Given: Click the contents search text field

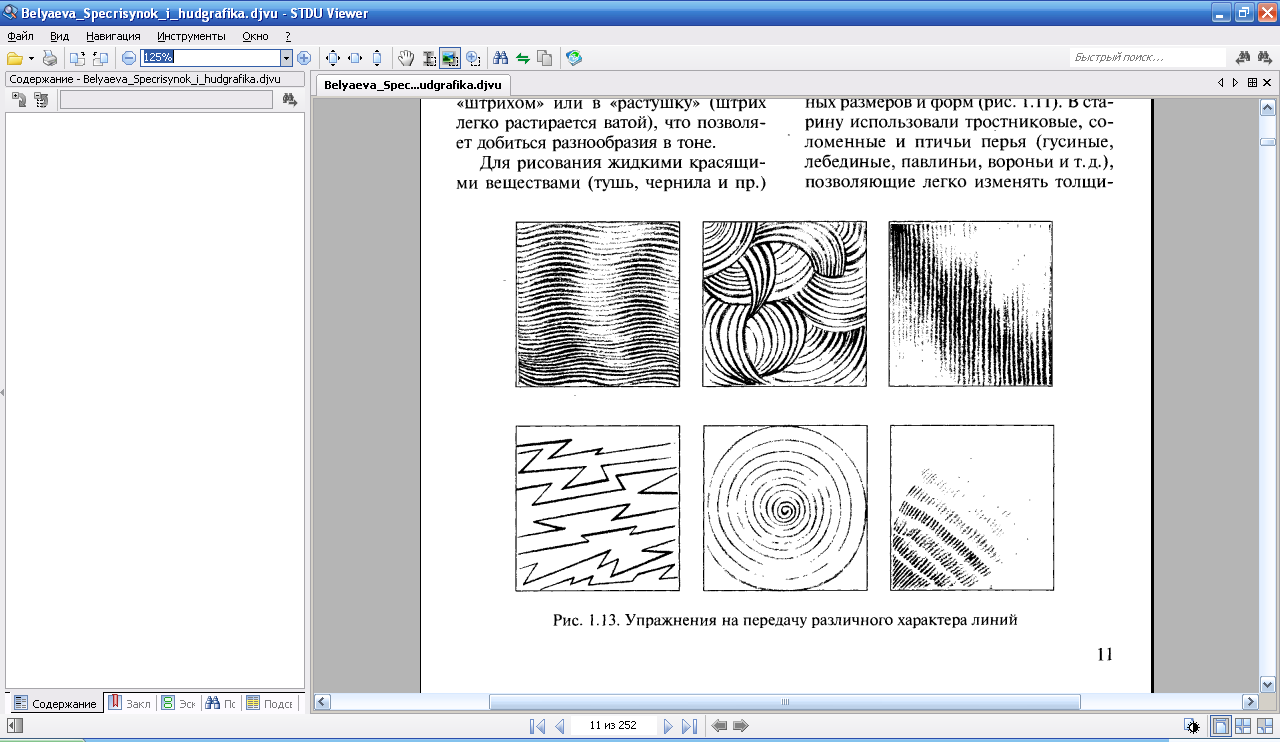Looking at the screenshot, I should tap(166, 99).
